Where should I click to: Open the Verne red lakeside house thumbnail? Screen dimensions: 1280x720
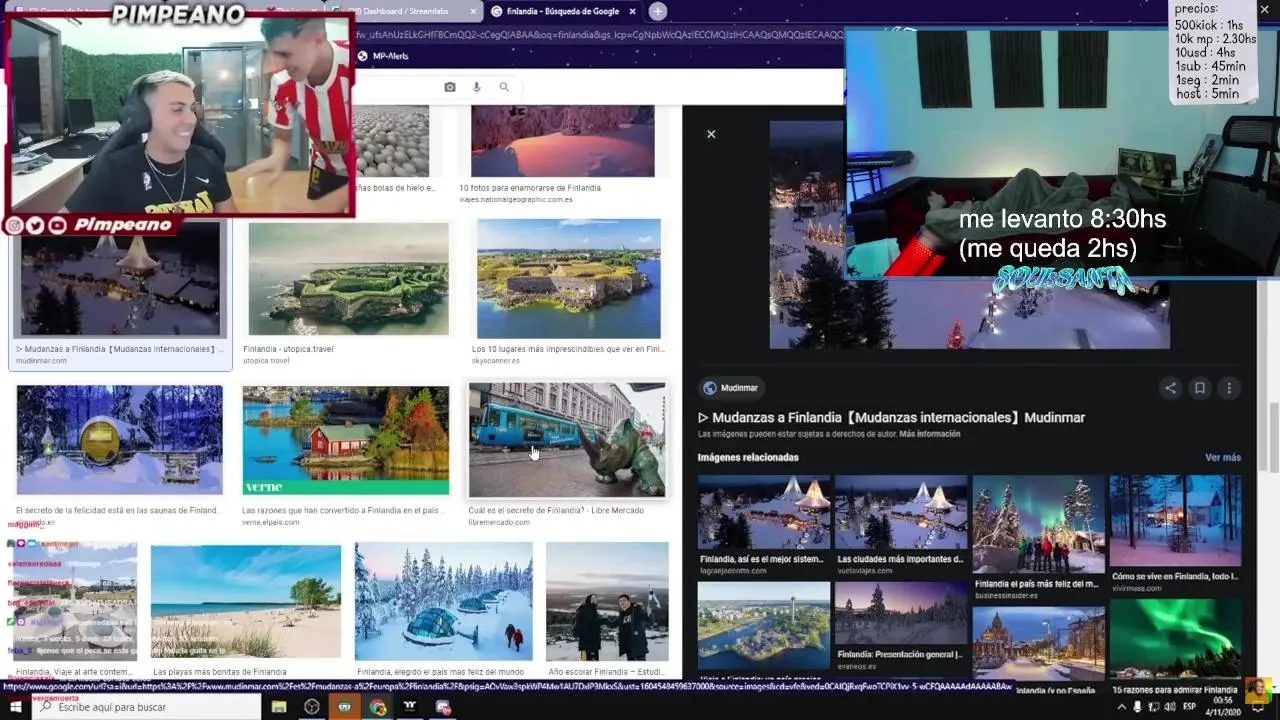346,440
